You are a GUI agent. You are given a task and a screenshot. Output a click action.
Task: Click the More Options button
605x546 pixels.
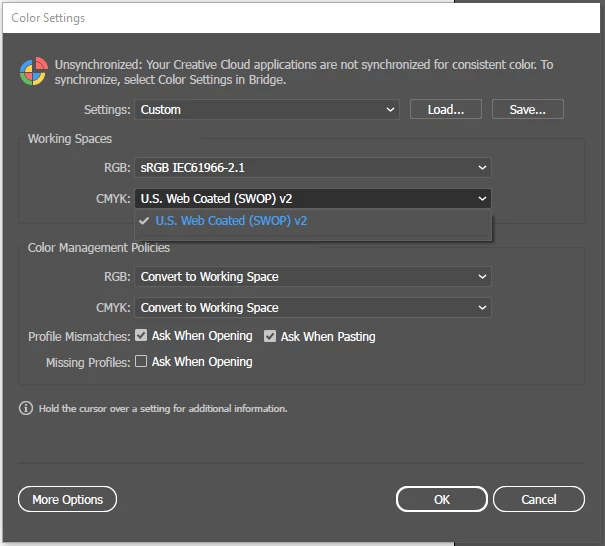pos(68,499)
